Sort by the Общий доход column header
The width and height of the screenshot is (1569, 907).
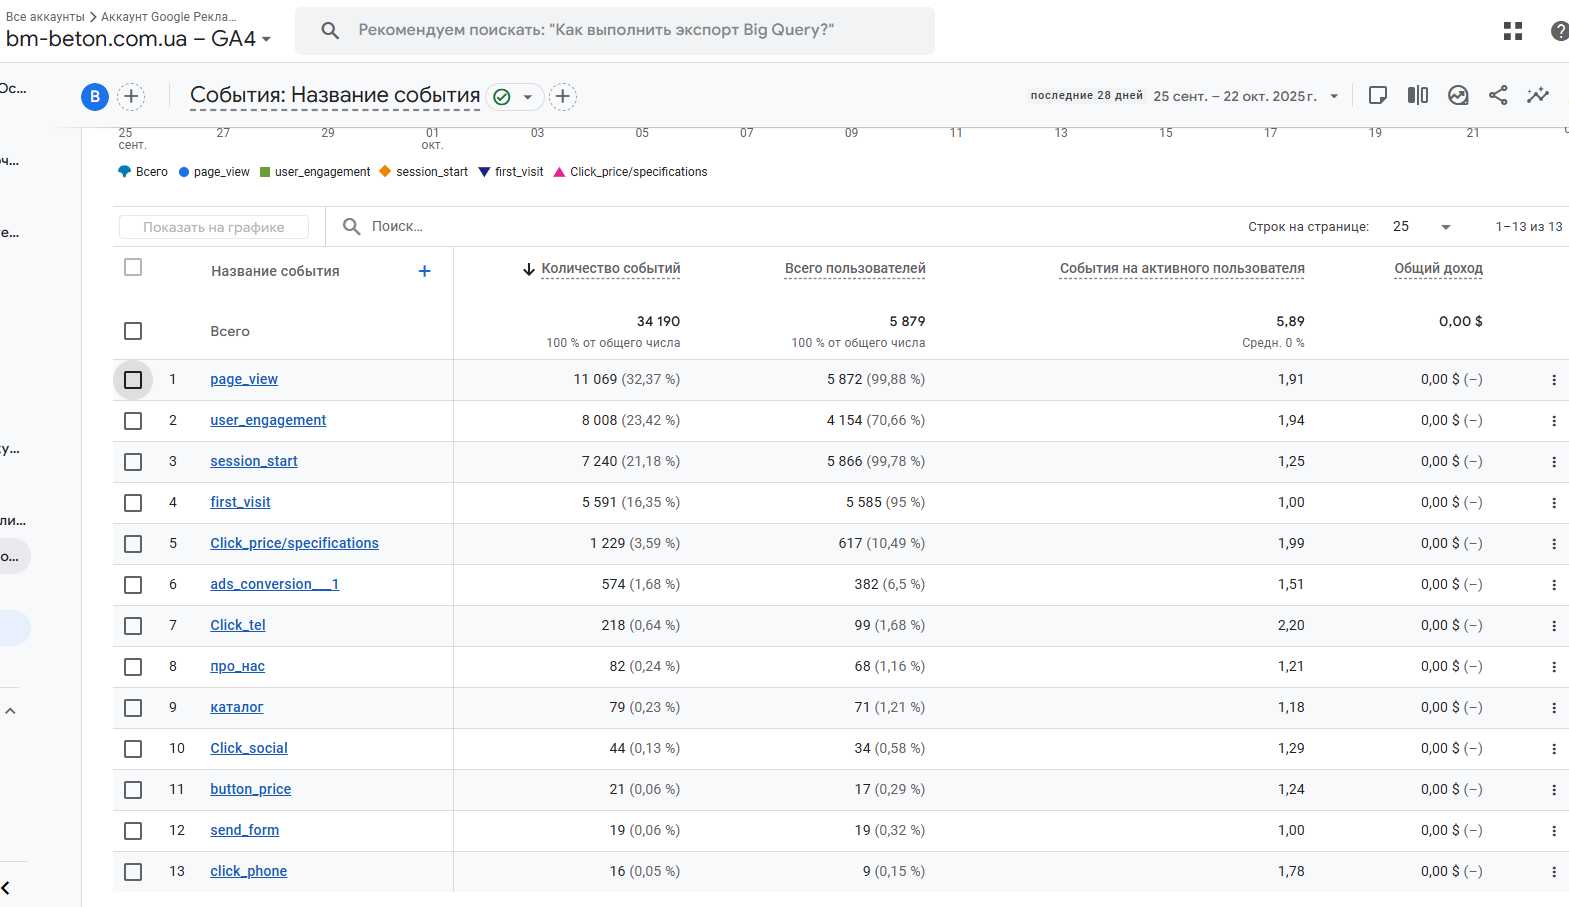click(1437, 268)
